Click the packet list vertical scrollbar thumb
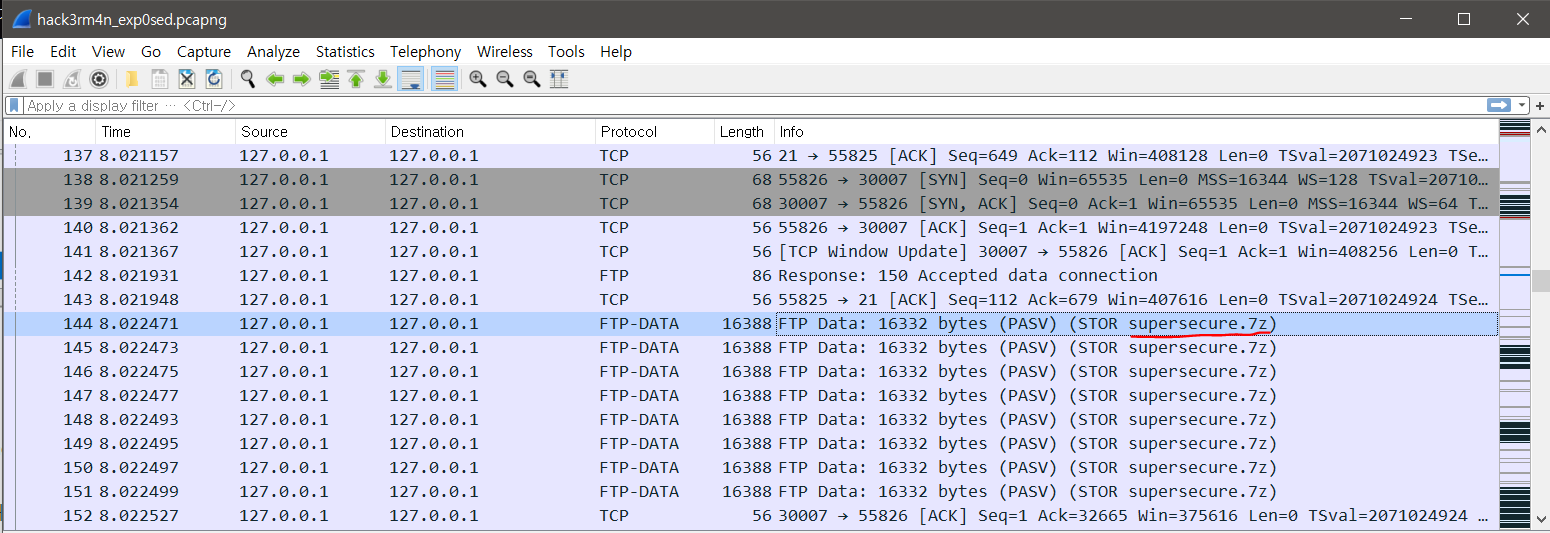The height and width of the screenshot is (533, 1550). point(1540,281)
